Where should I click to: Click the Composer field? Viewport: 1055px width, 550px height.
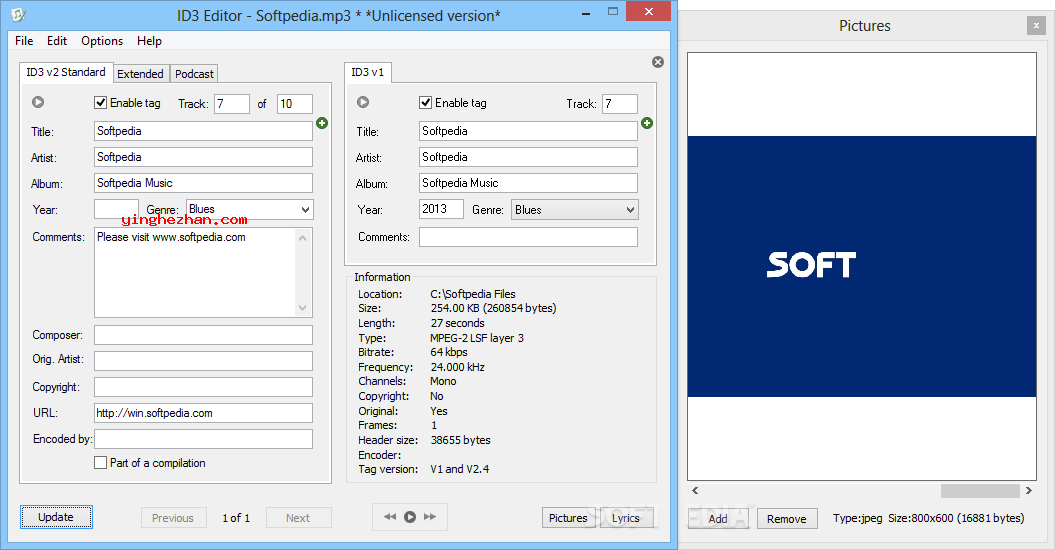[203, 335]
